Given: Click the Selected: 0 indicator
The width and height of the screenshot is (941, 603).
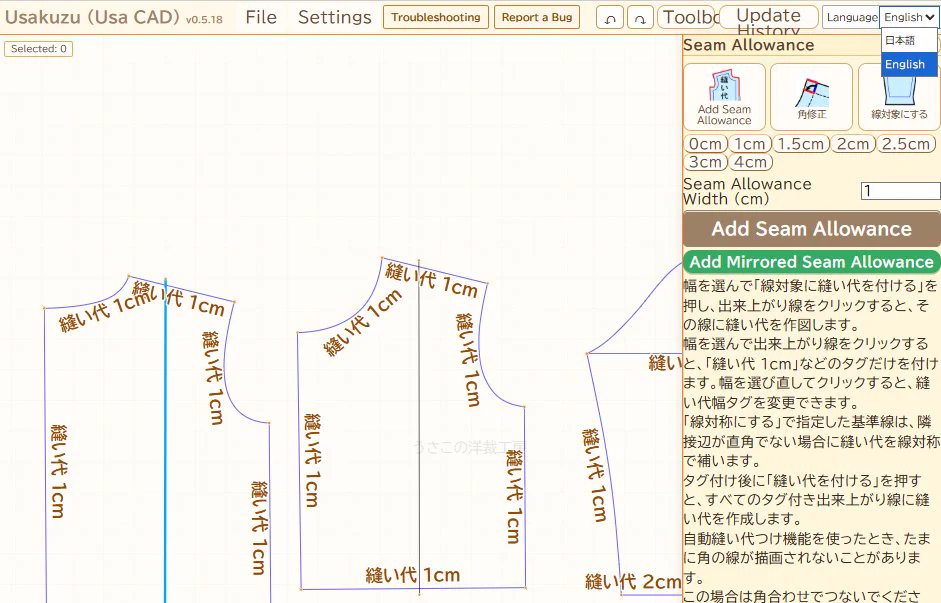Looking at the screenshot, I should [38, 49].
